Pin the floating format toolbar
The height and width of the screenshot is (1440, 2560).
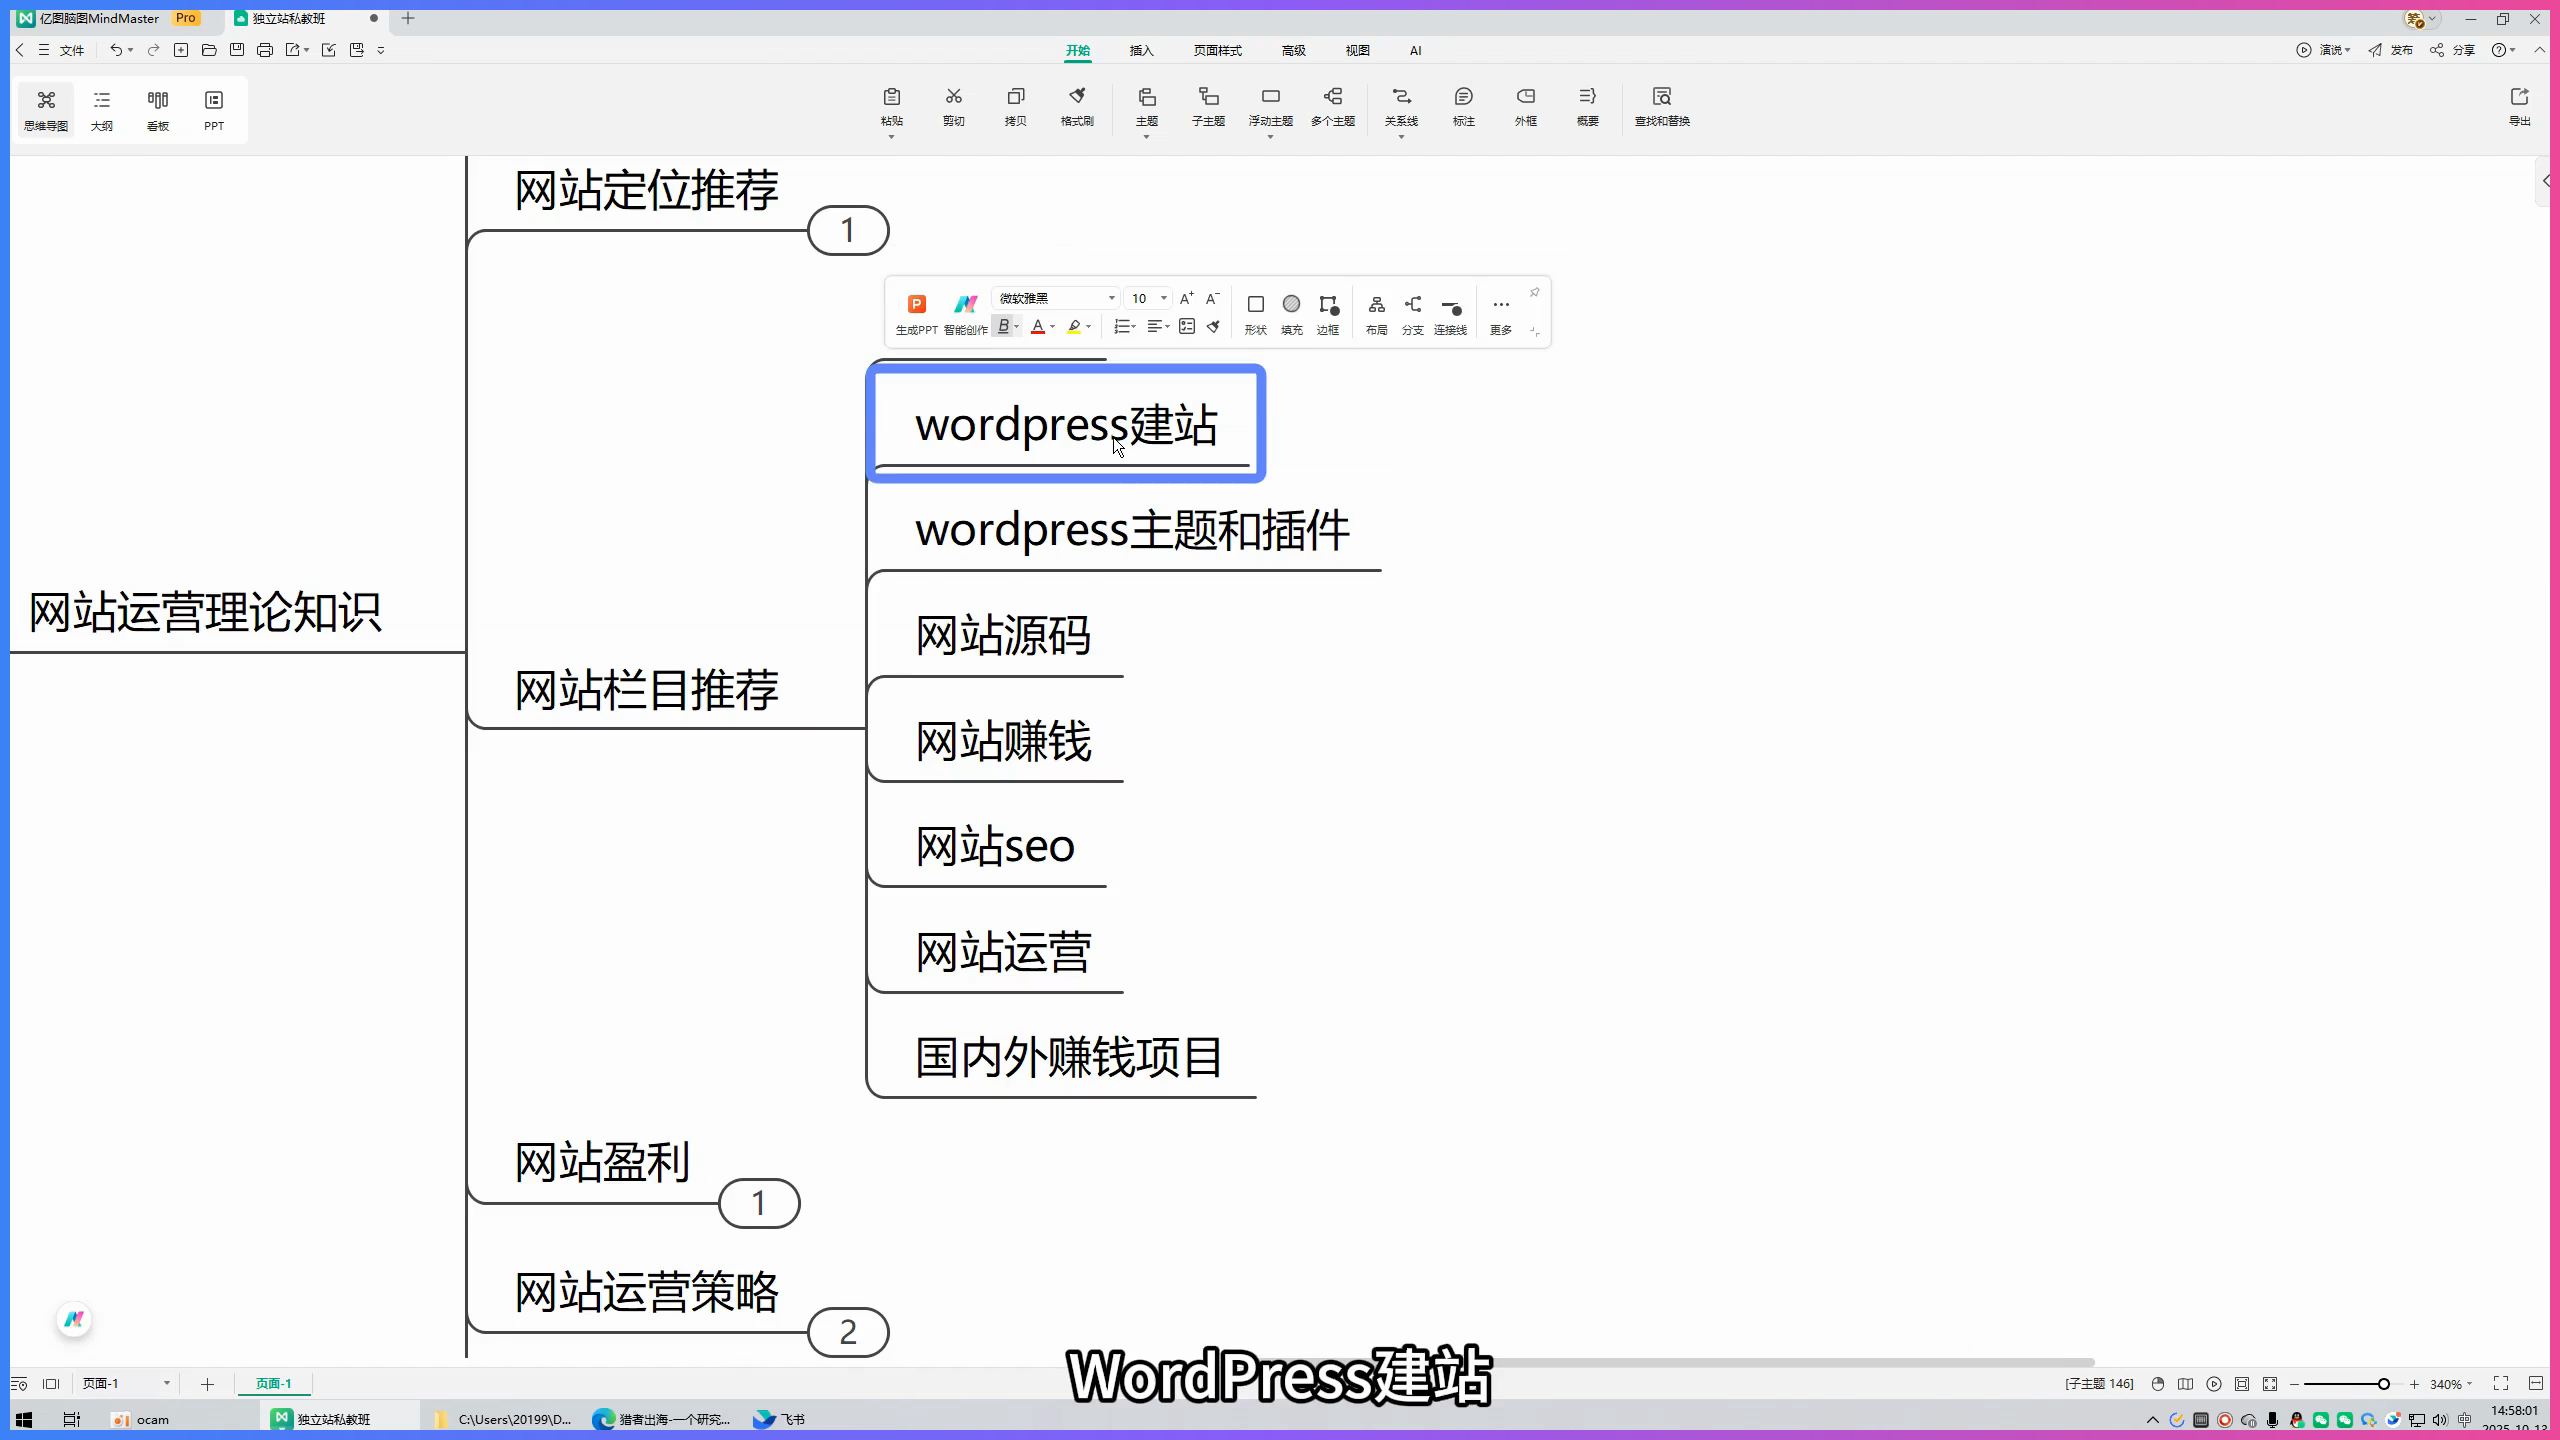[x=1534, y=292]
